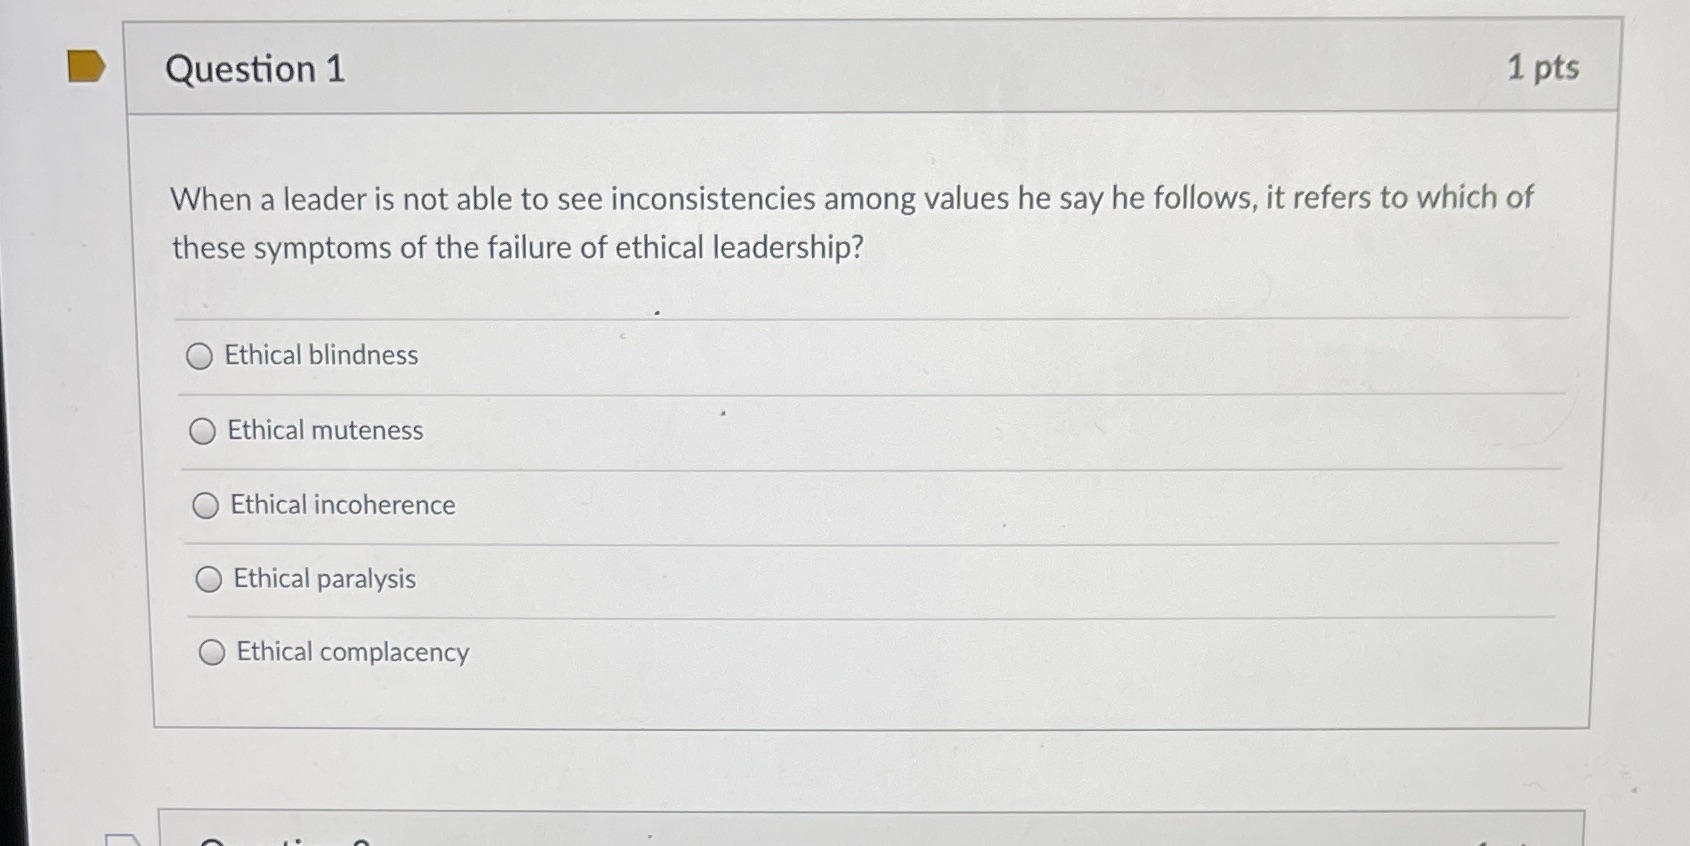Click the Question 1 header title
This screenshot has width=1690, height=846.
(x=256, y=68)
